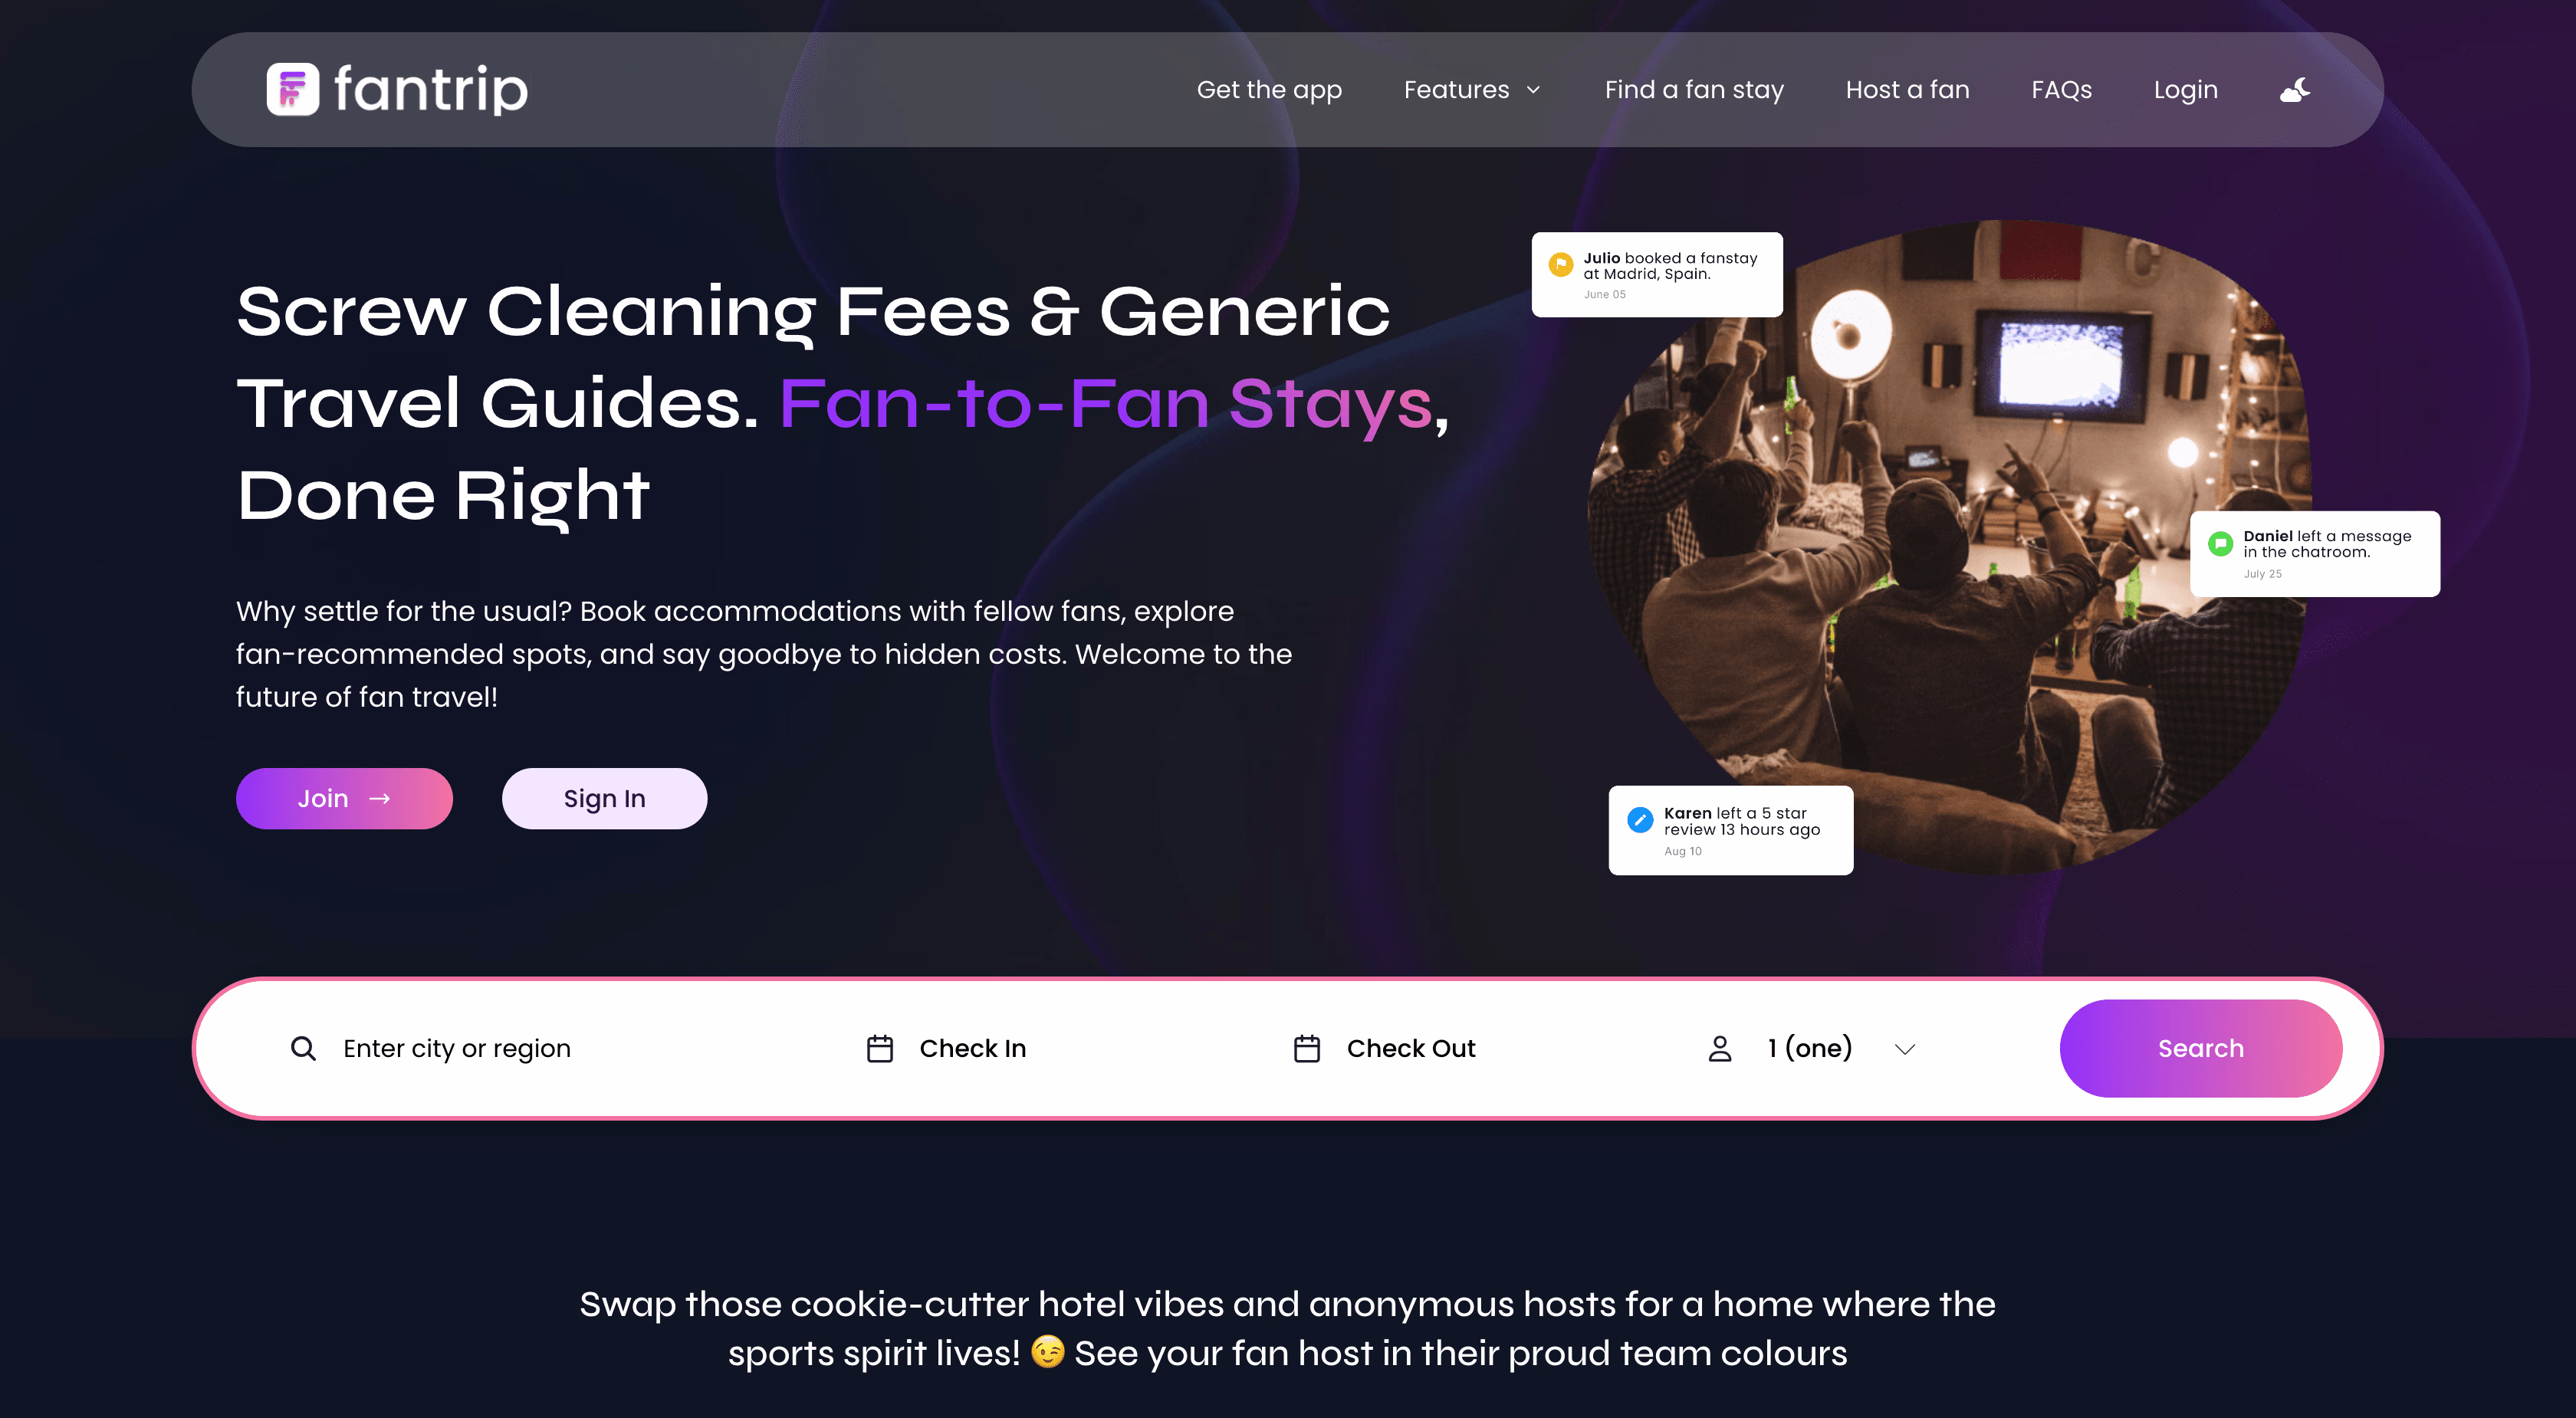Click the fantrip logo icon

[292, 90]
